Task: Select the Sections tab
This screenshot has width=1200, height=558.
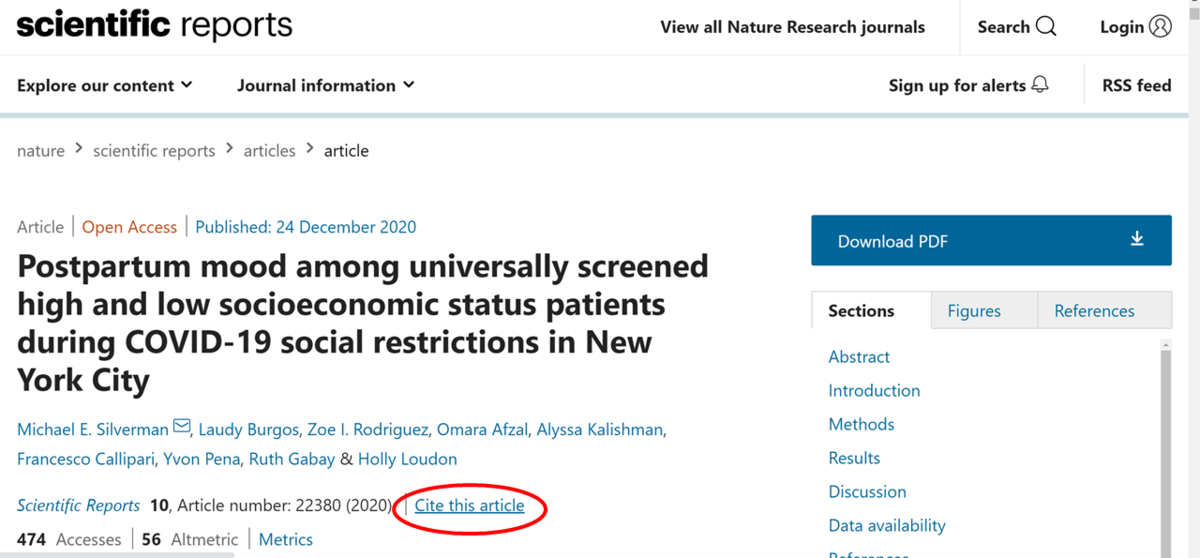Action: pos(861,311)
